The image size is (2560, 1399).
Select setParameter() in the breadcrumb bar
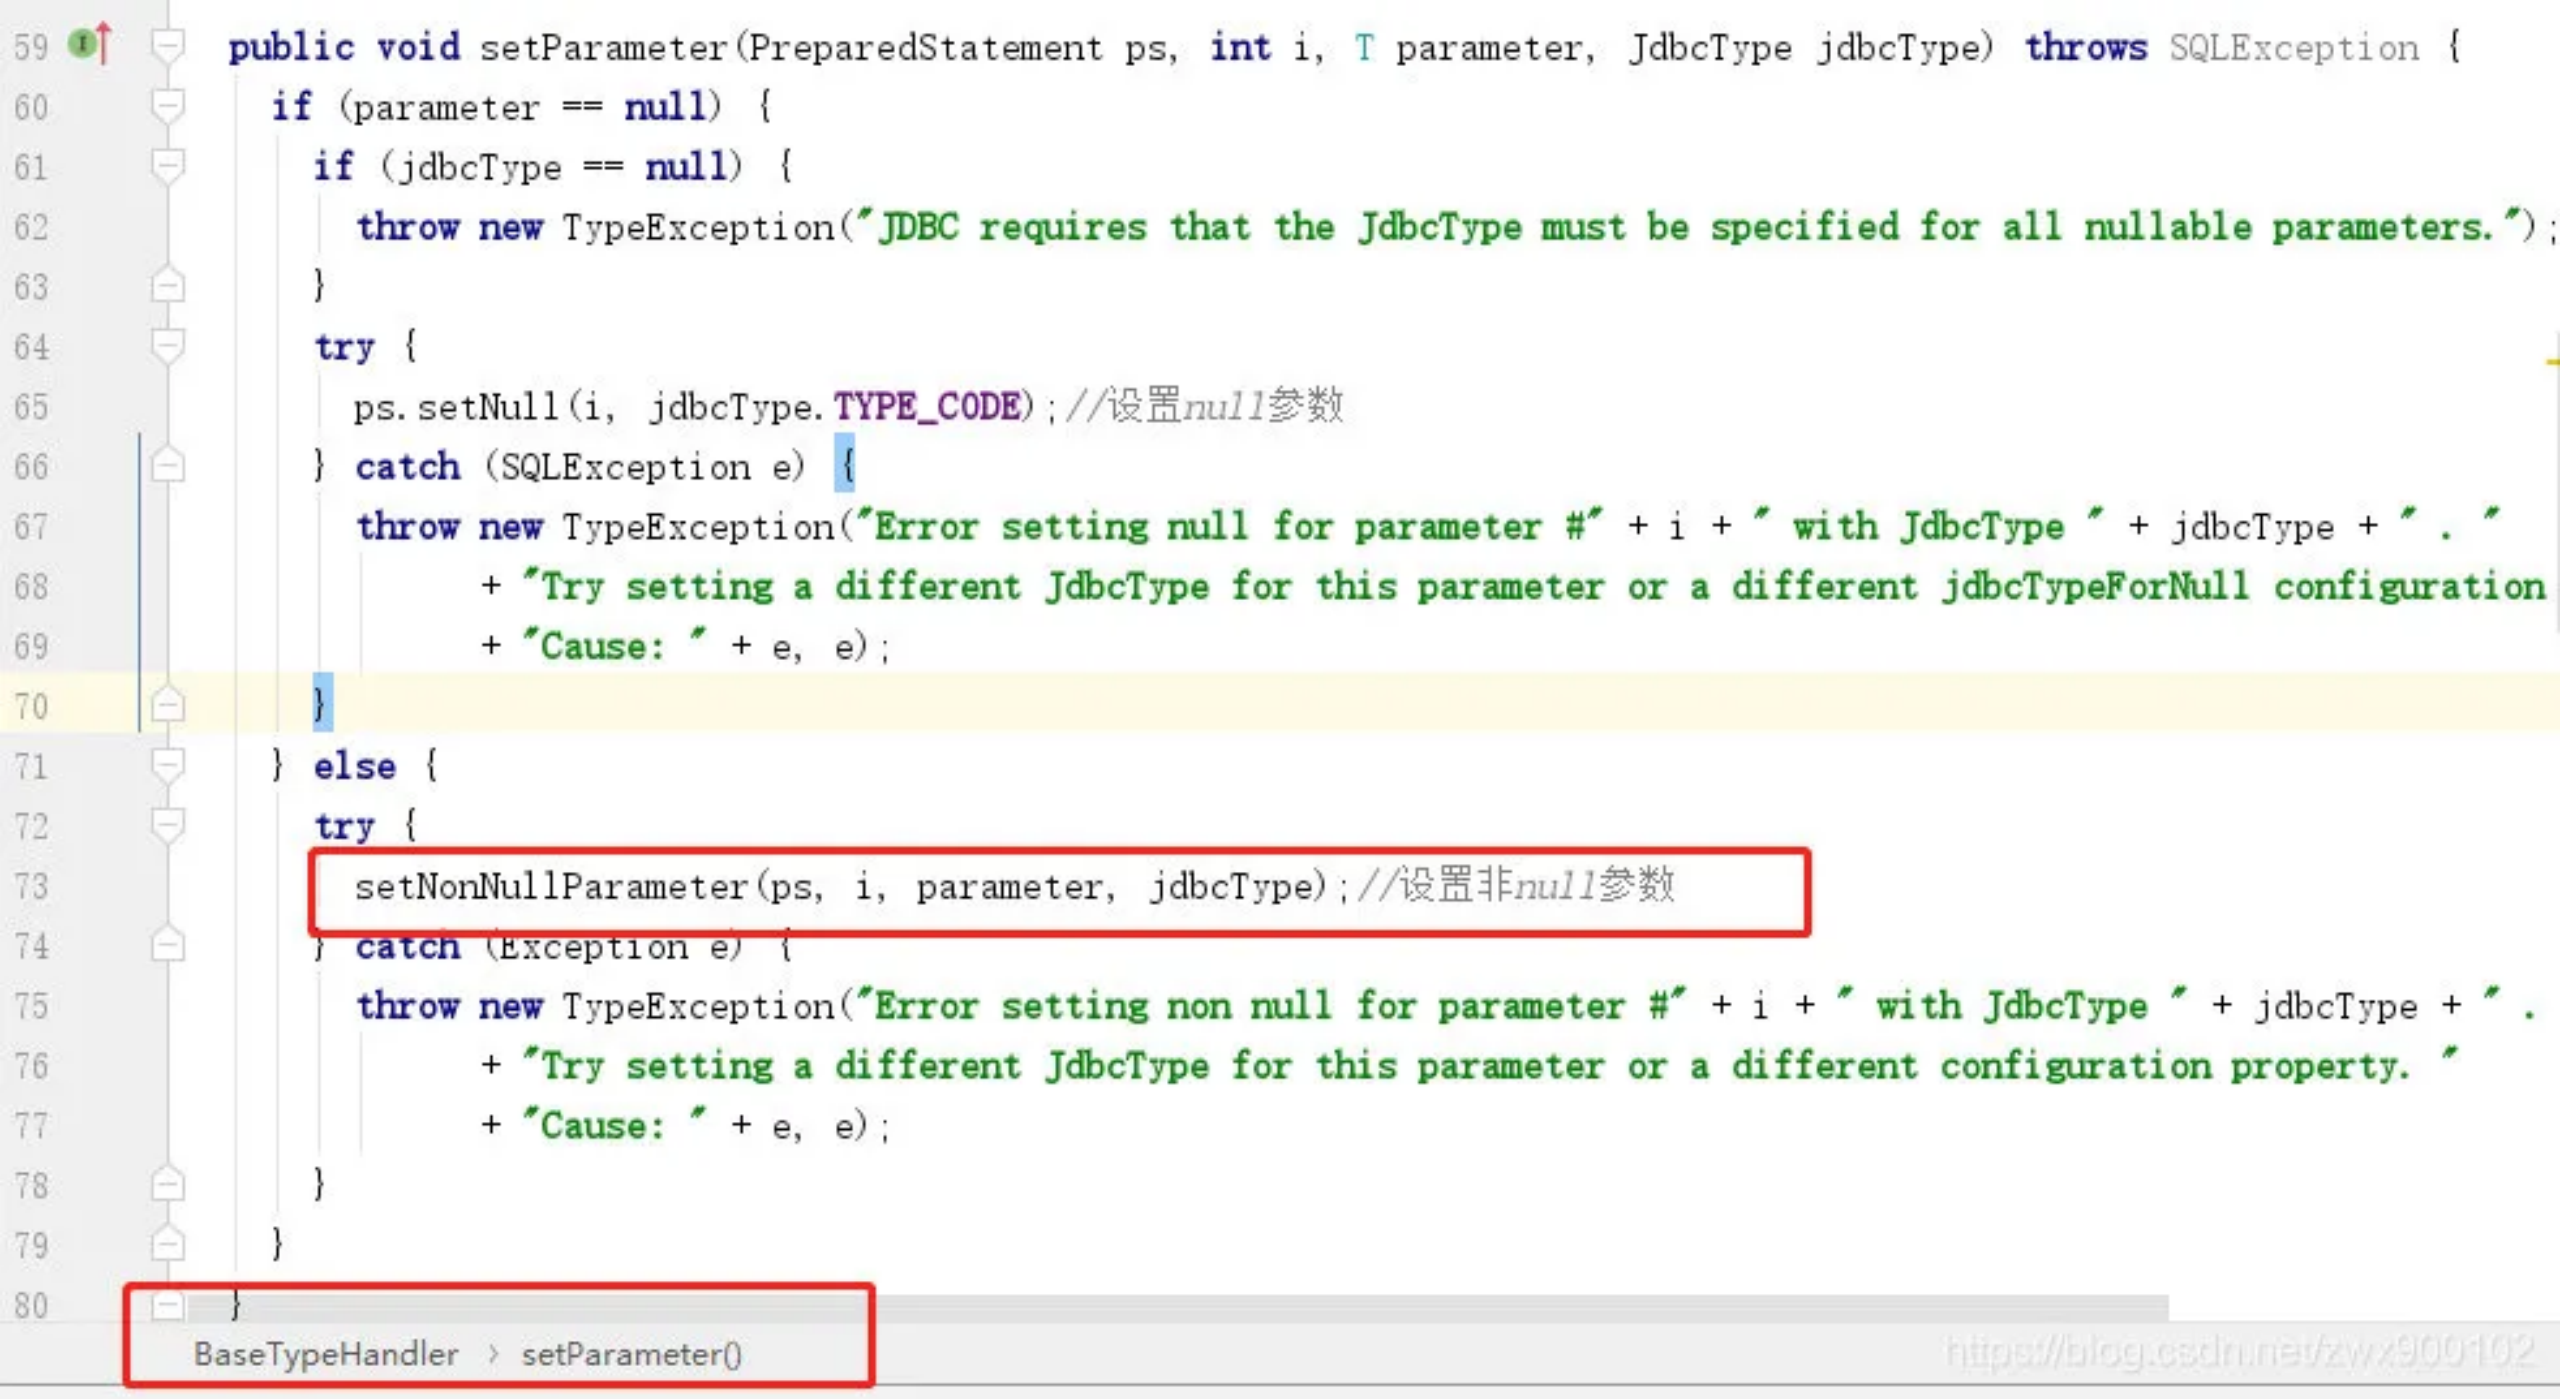point(630,1355)
